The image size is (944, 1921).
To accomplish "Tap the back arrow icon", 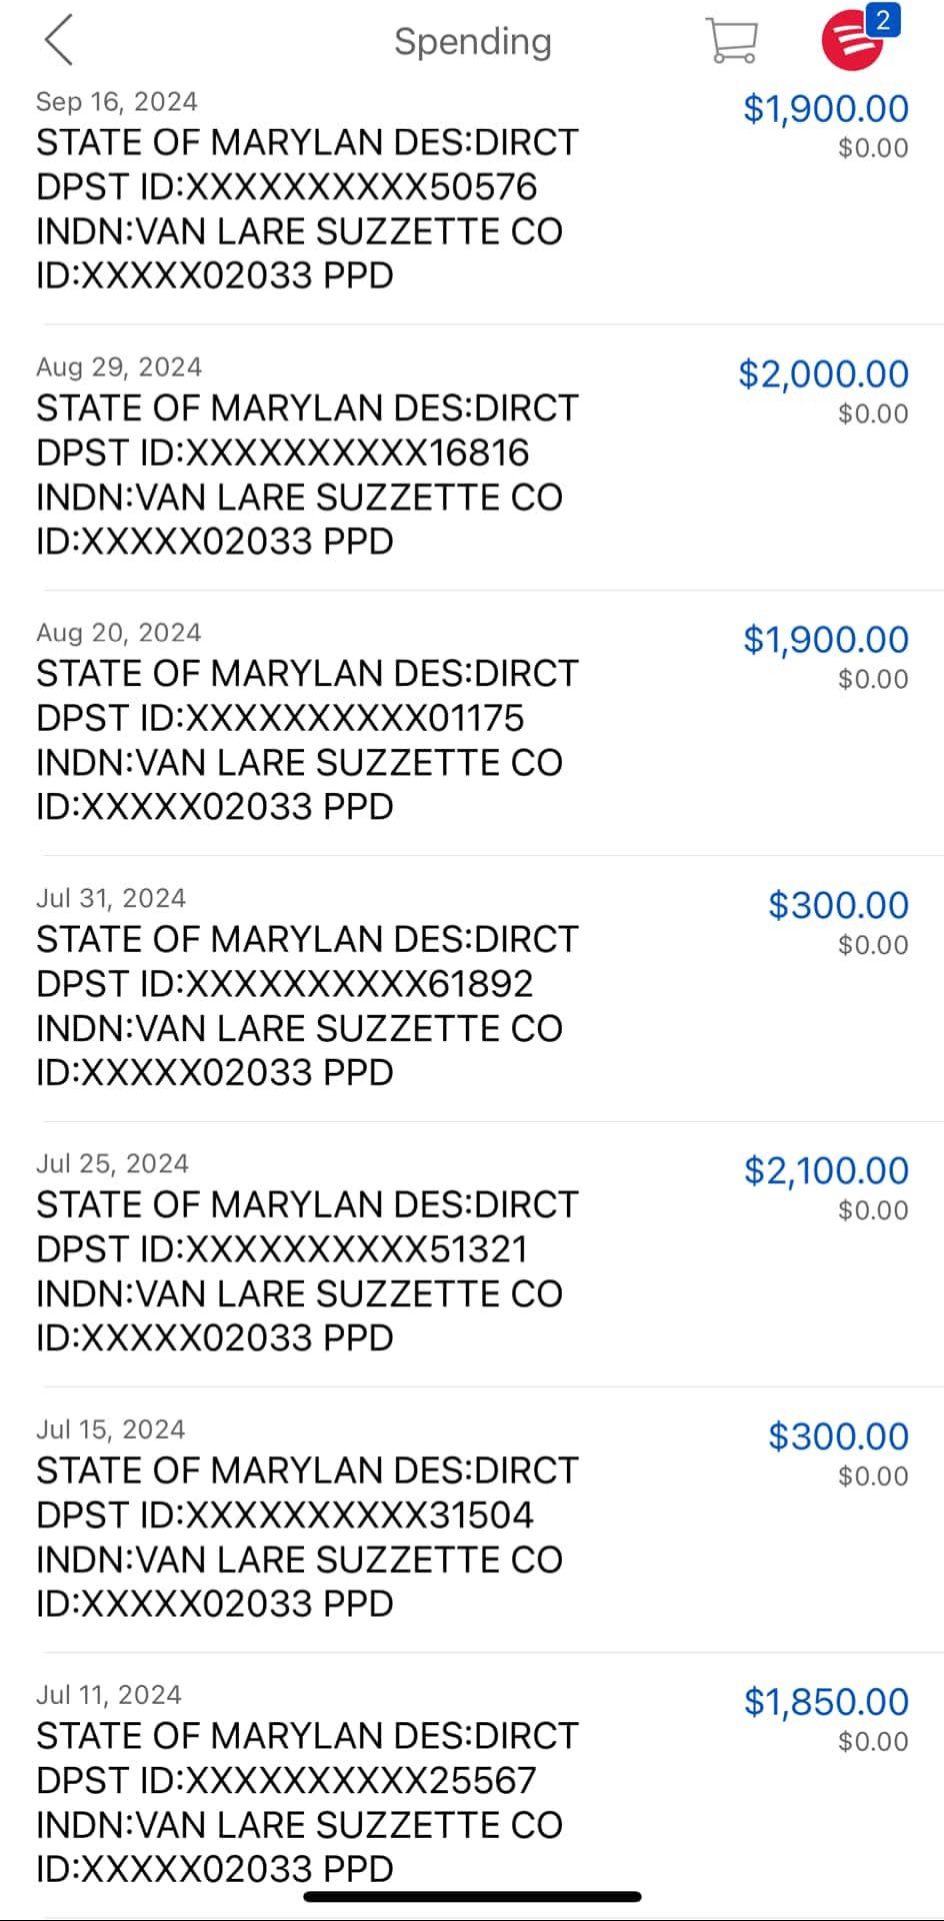I will (59, 41).
